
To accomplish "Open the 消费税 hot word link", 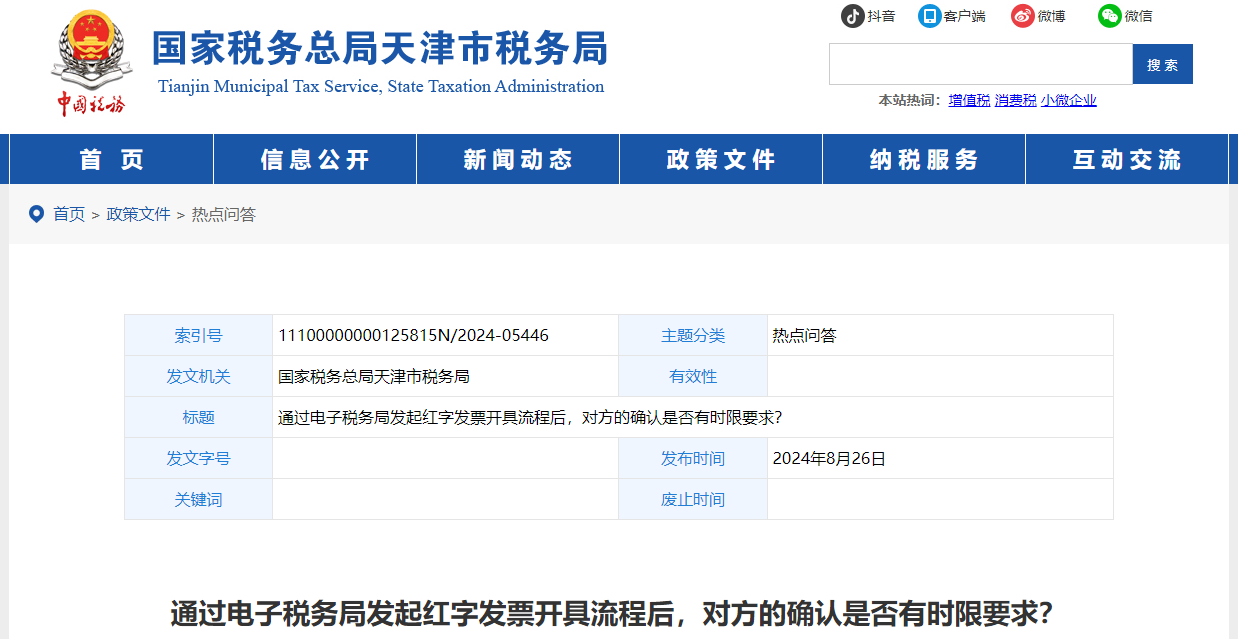I will (1015, 99).
